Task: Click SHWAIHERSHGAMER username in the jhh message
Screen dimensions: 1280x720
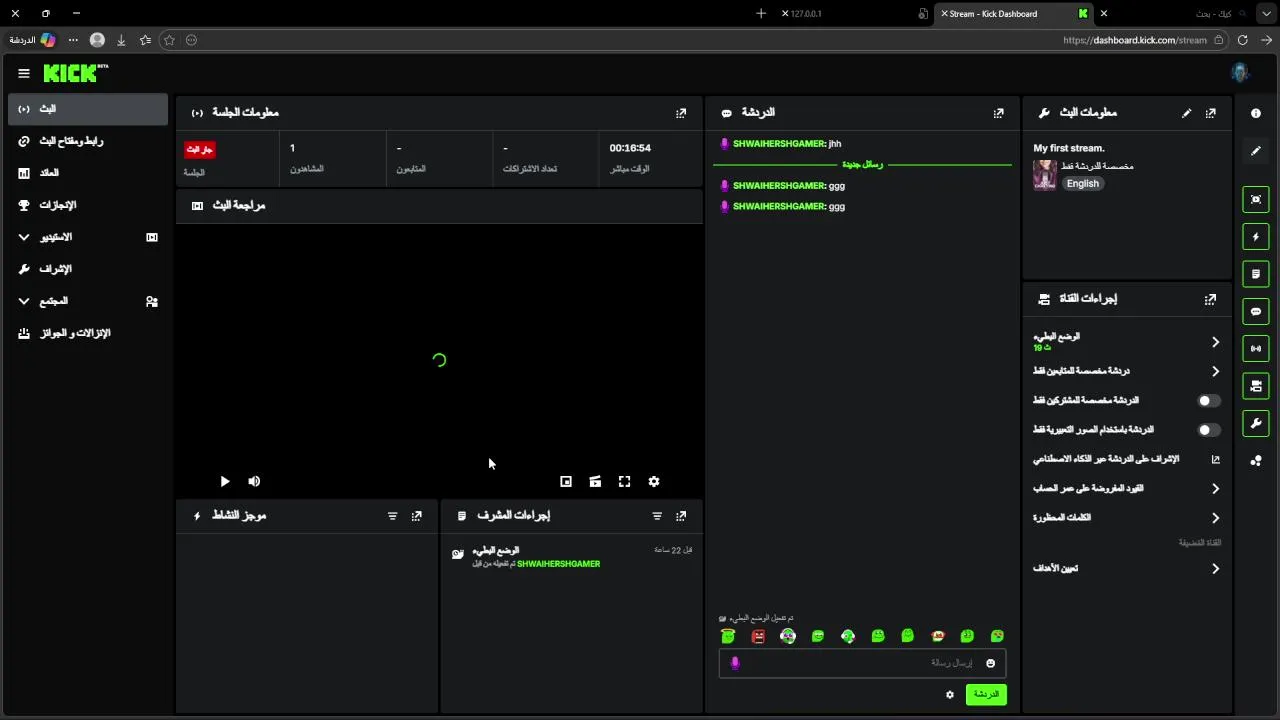Action: coord(779,144)
